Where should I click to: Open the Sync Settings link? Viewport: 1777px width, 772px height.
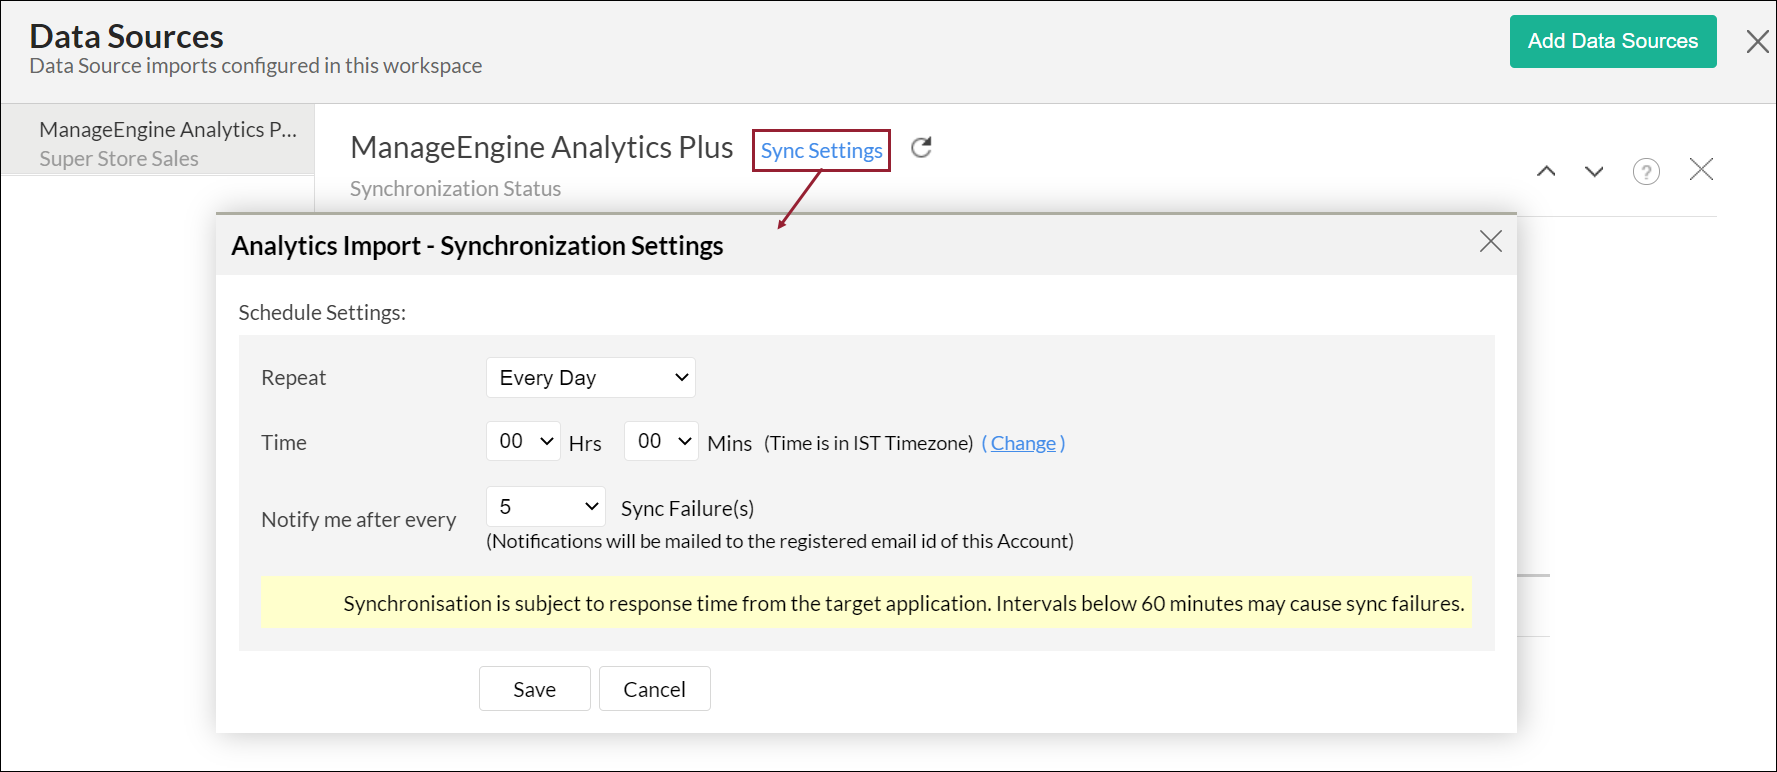pos(821,151)
